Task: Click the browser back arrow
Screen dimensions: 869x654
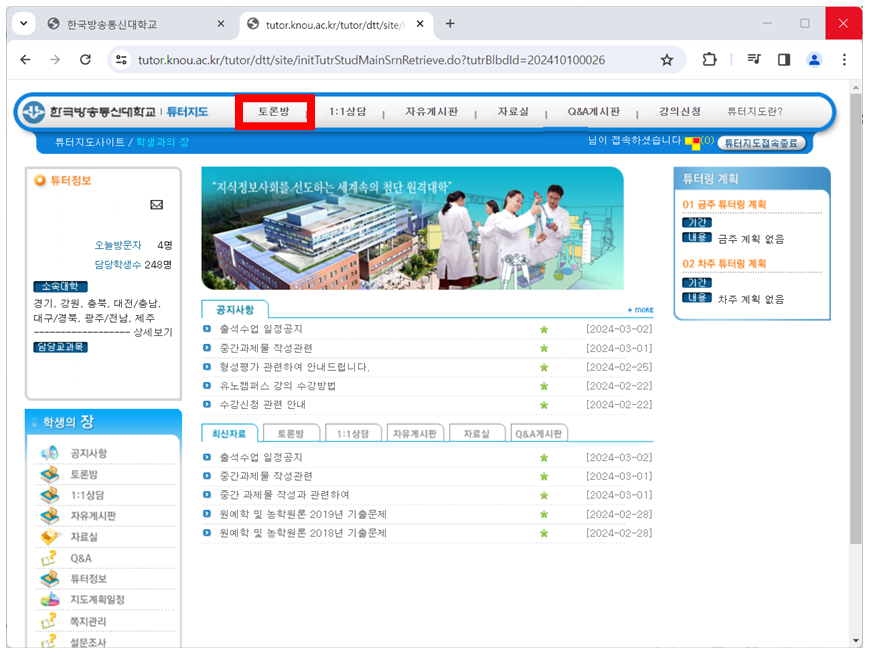Action: (x=25, y=59)
